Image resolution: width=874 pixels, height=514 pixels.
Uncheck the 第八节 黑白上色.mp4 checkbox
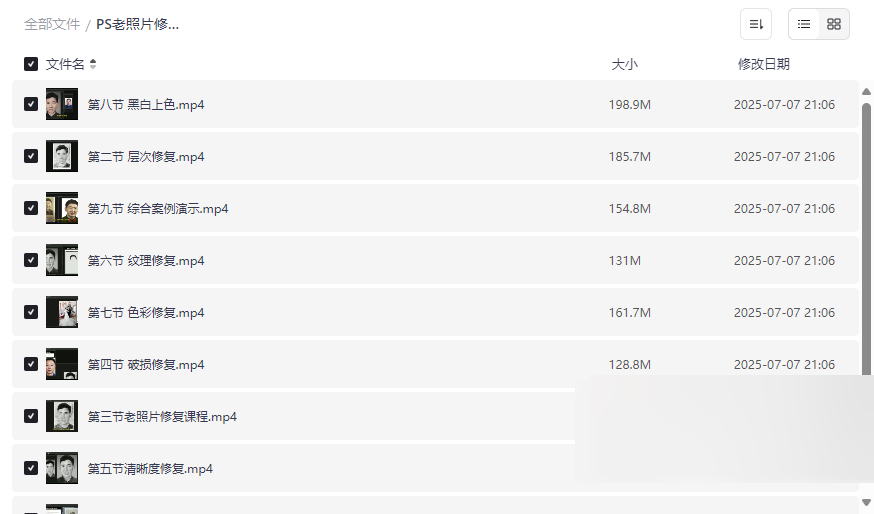click(x=31, y=104)
